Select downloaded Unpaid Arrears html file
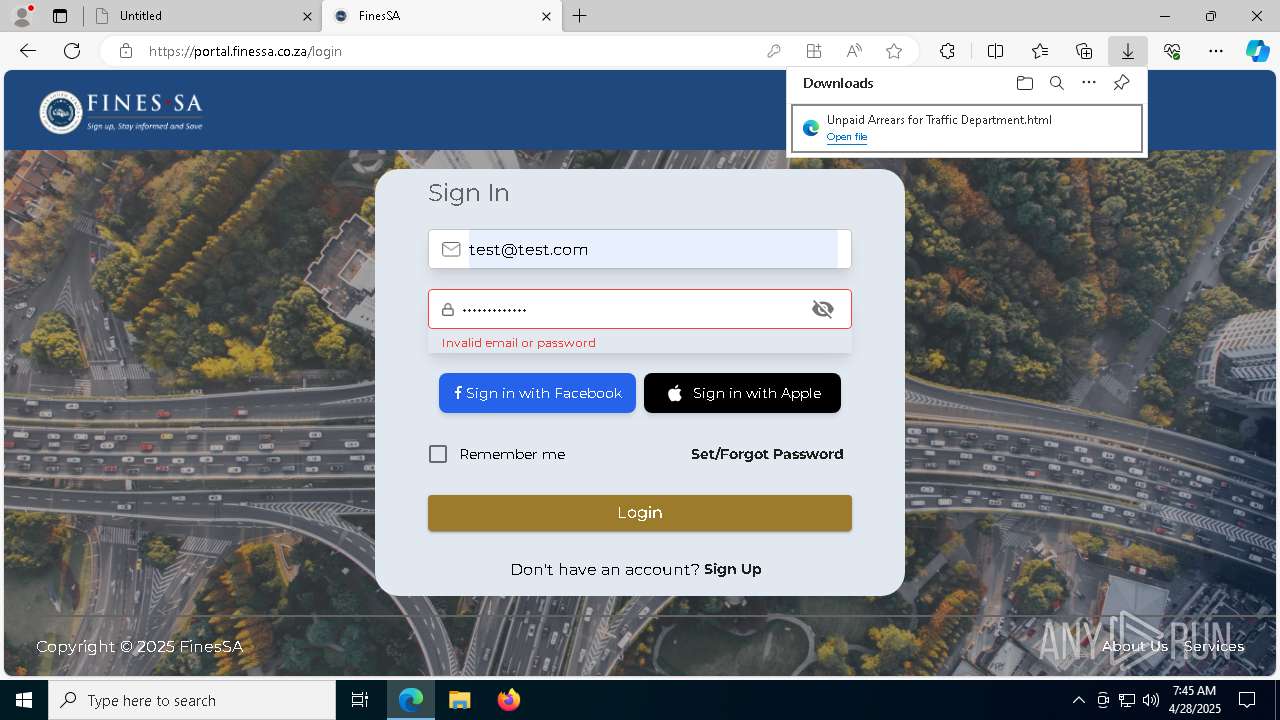 click(x=967, y=129)
